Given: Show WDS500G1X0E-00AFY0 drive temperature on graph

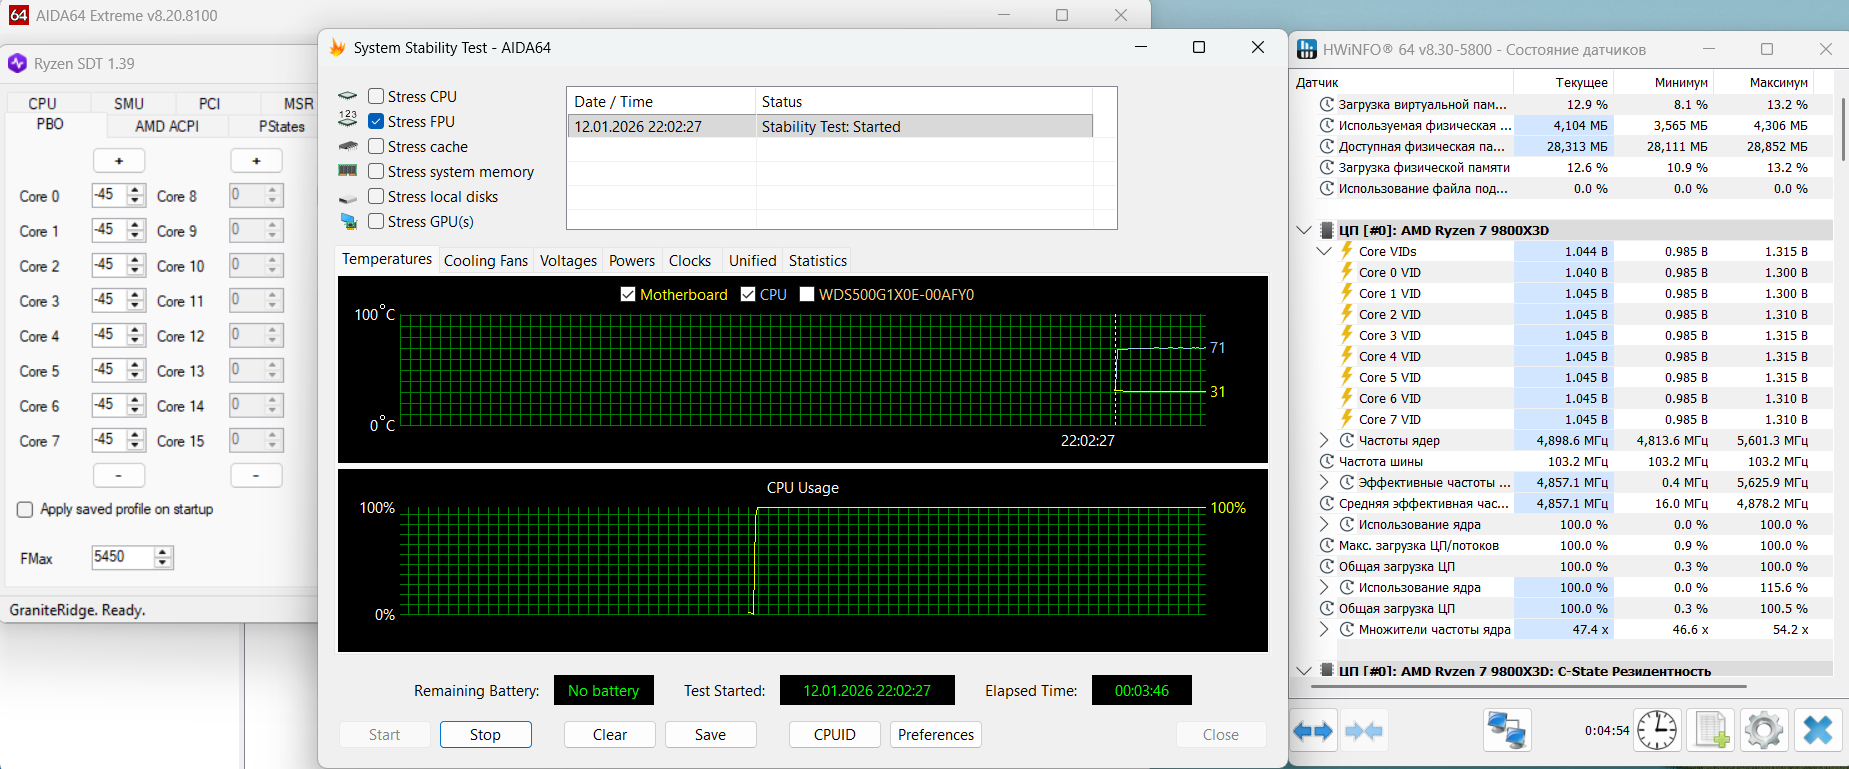Looking at the screenshot, I should (x=807, y=294).
